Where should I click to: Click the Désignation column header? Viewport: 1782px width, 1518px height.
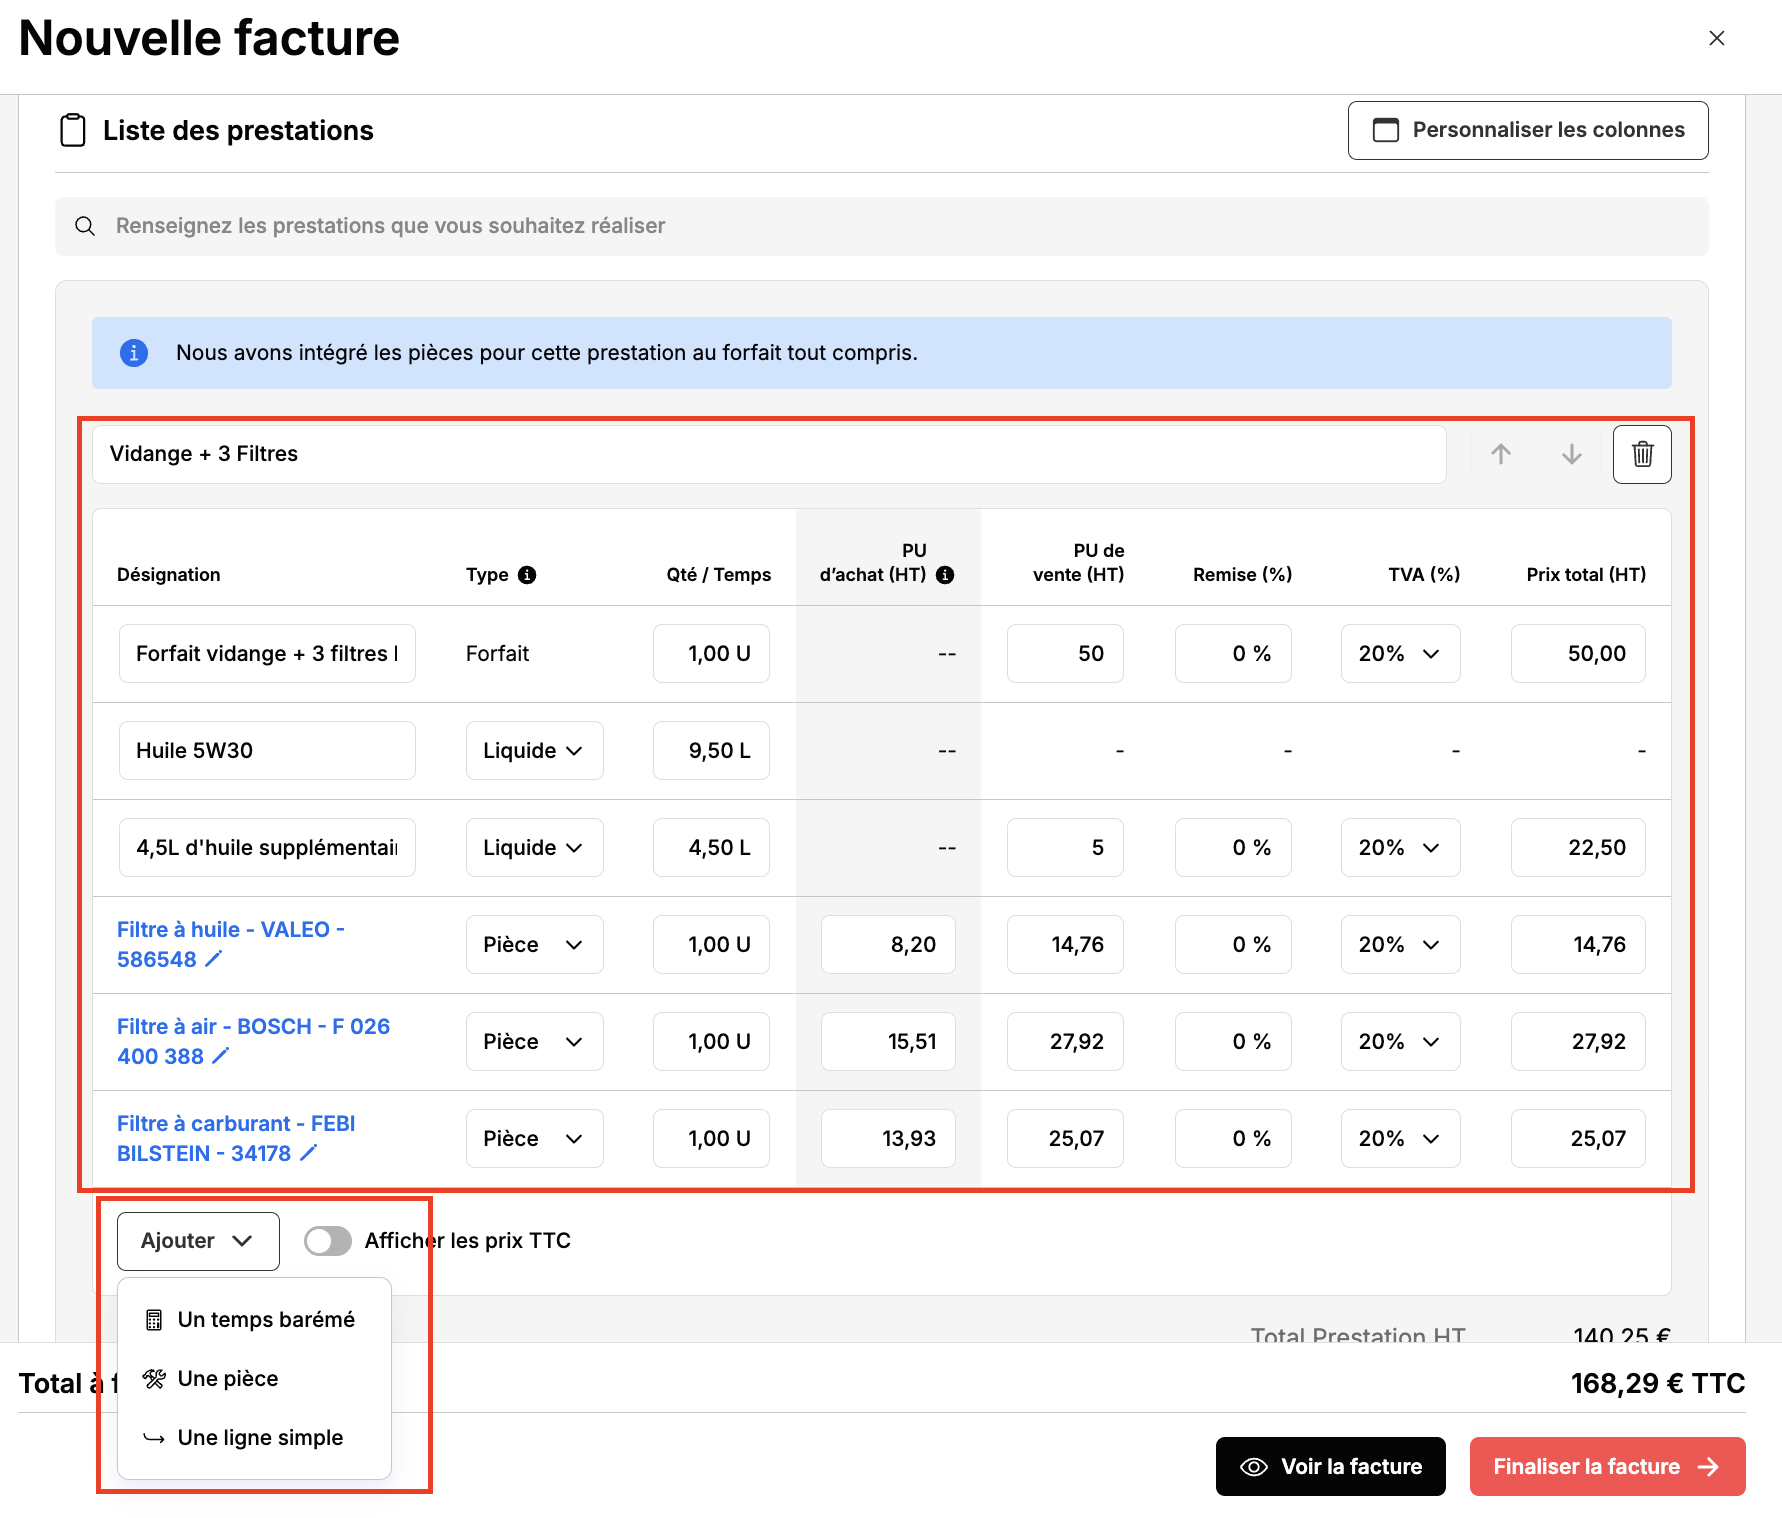tap(168, 575)
